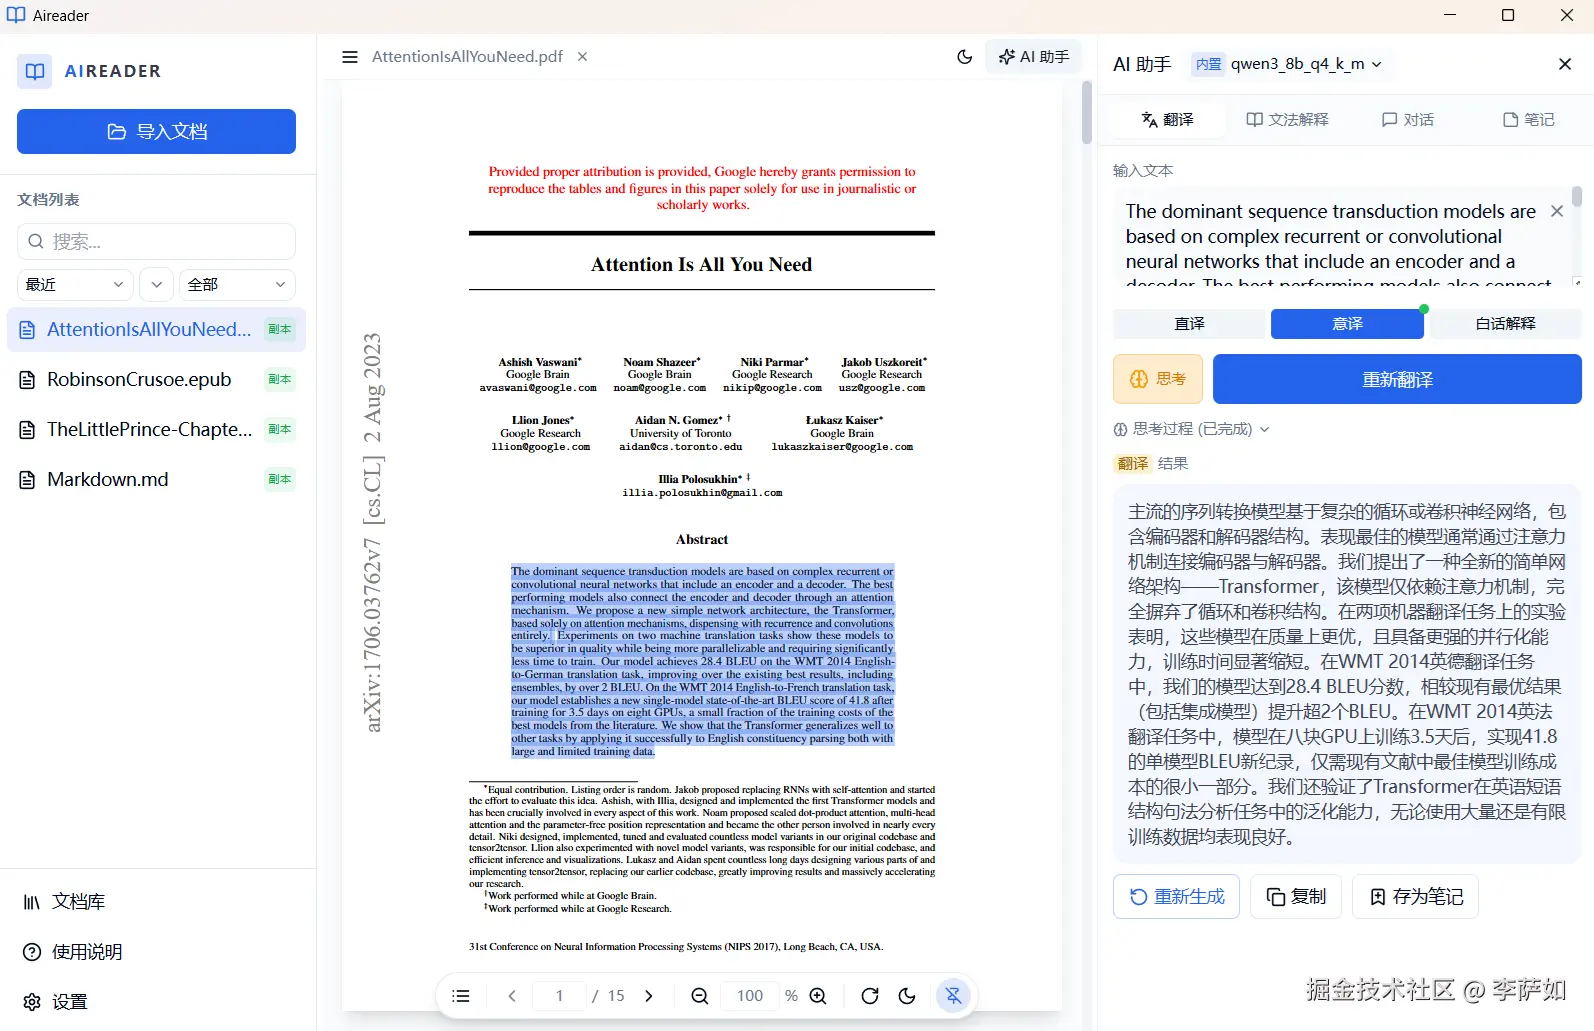Viewport: 1594px width, 1031px height.
Task: Click the 100 zoom percentage field
Action: 750,996
